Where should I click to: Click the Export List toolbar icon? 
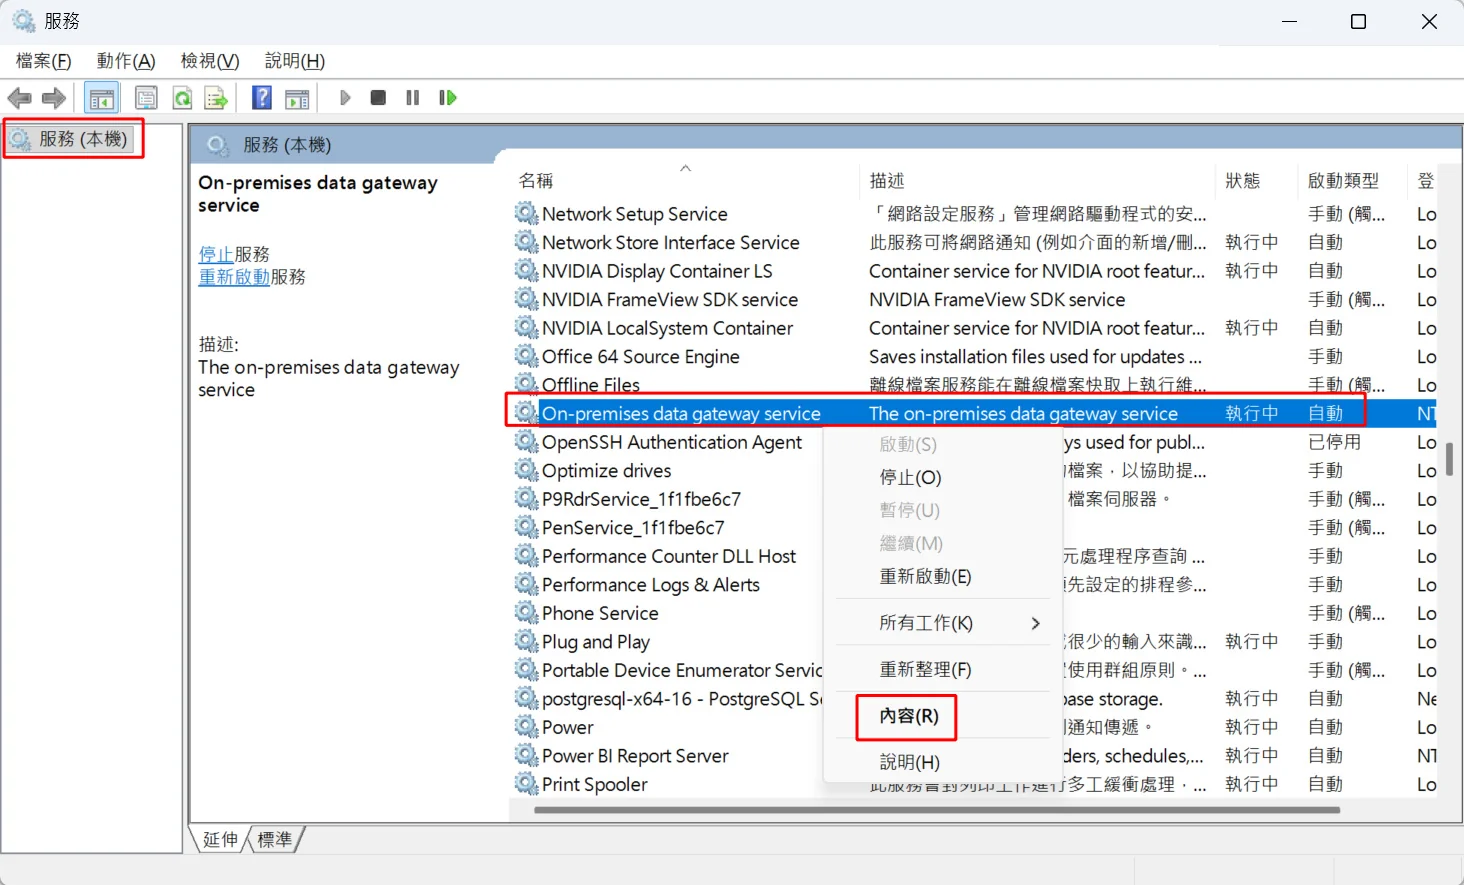point(216,98)
